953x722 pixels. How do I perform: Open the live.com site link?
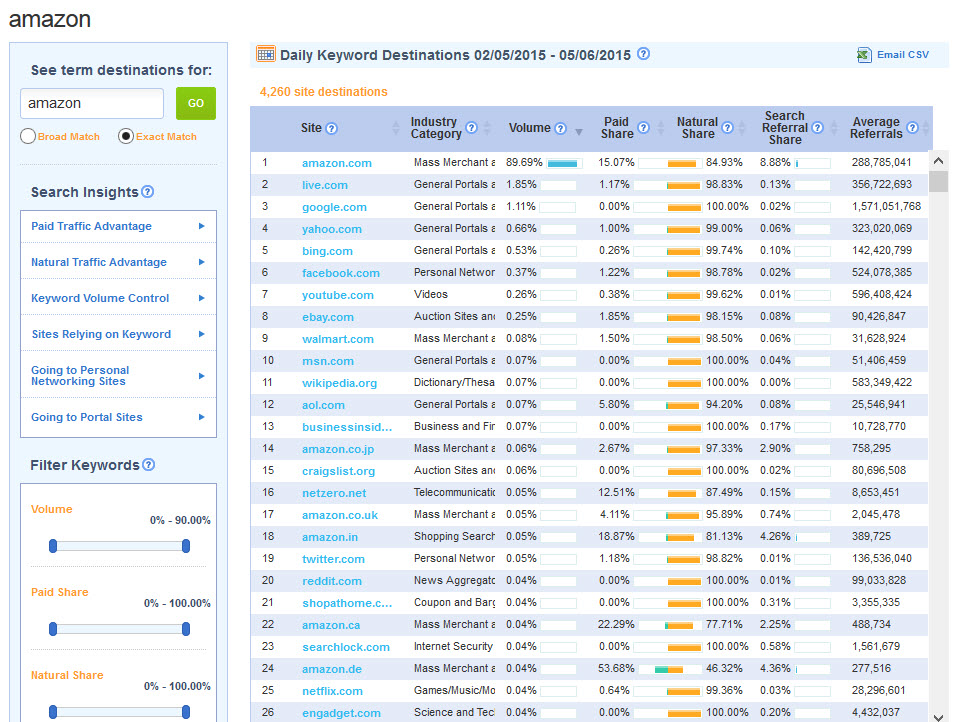[325, 185]
